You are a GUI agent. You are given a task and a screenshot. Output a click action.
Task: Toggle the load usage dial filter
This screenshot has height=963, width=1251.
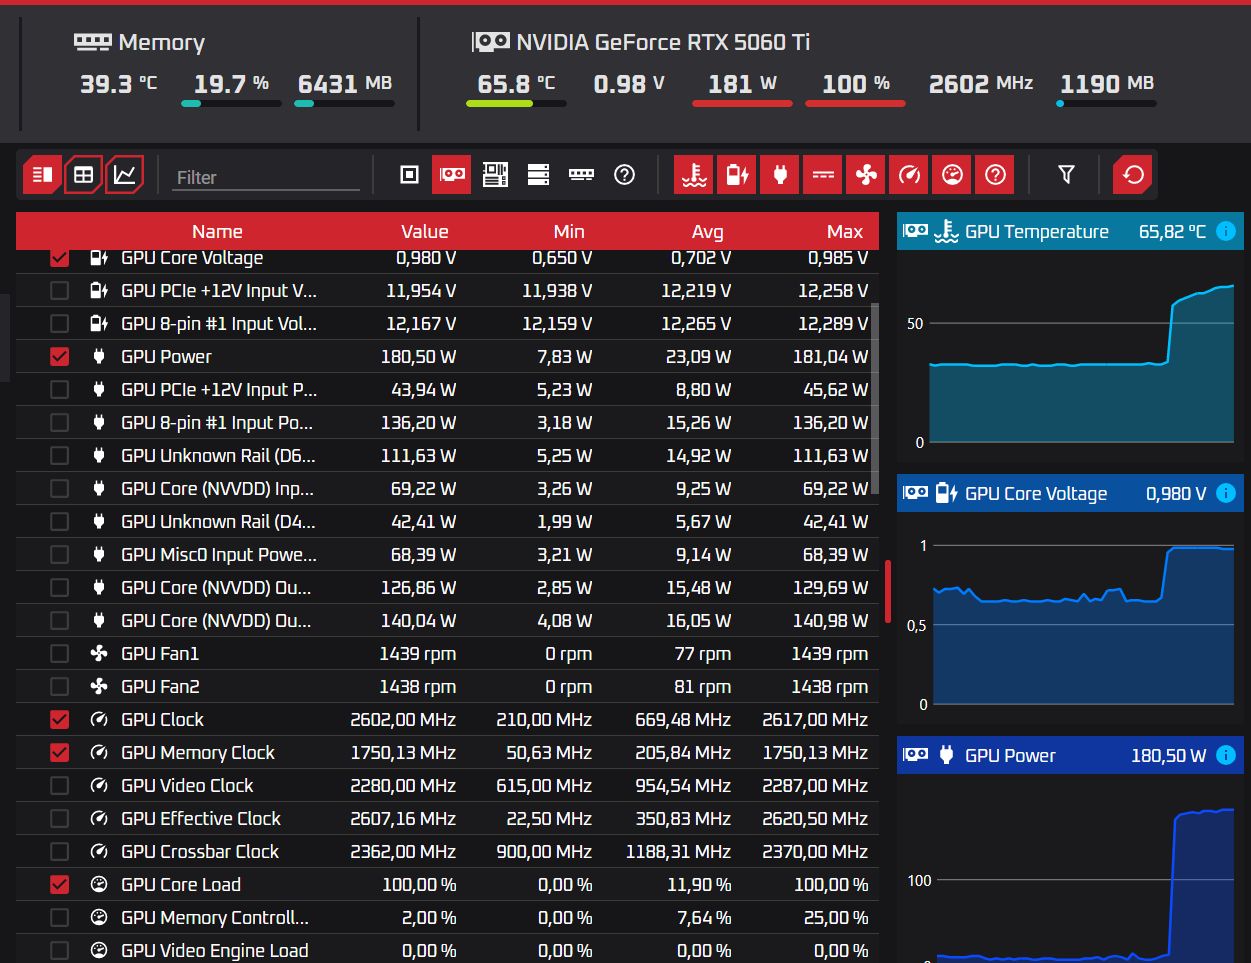click(x=952, y=175)
